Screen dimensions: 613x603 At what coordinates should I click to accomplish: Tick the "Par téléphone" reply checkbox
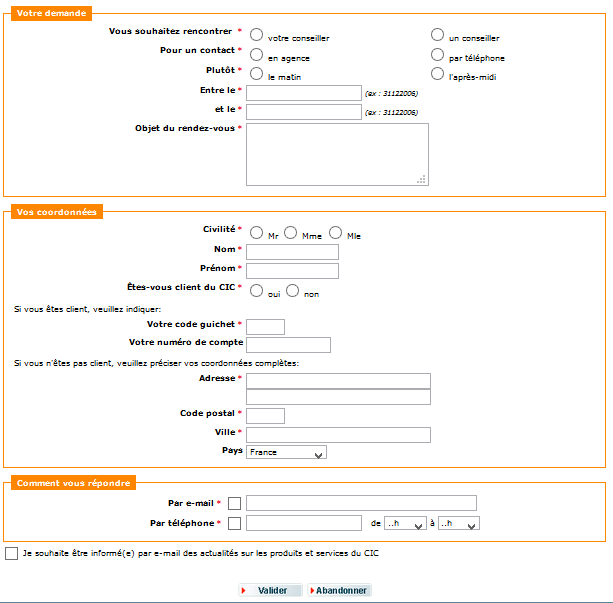tap(234, 523)
